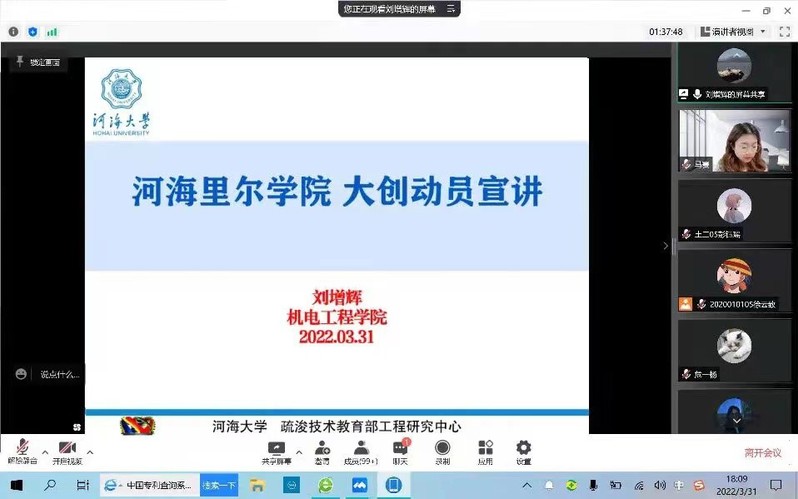Expand audio options arrow beside 解除静音
This screenshot has height=499, width=798.
(x=45, y=451)
